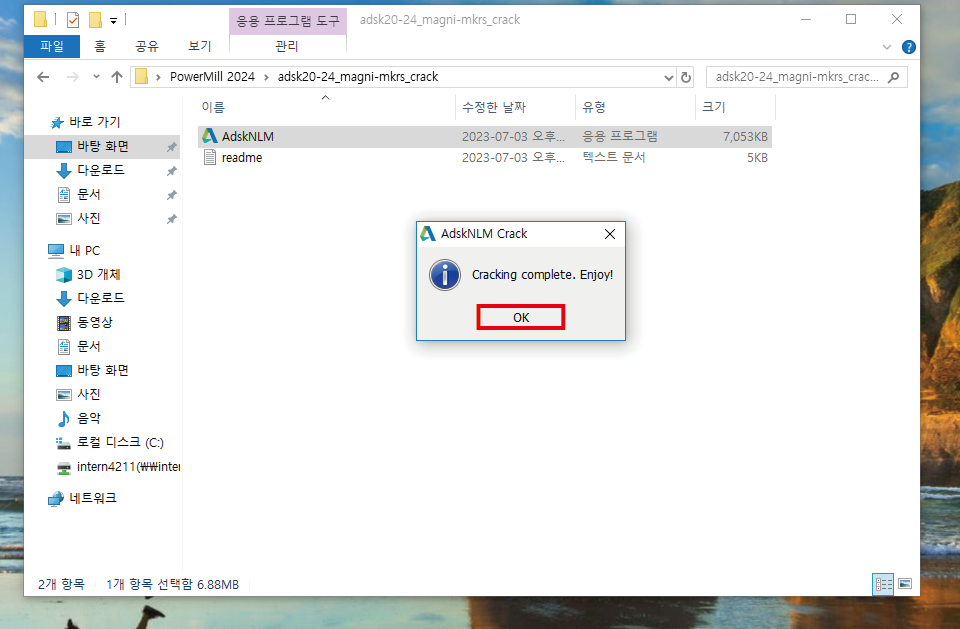Screen dimensions: 960x629
Task: Open Explorer help question mark
Action: tap(909, 47)
